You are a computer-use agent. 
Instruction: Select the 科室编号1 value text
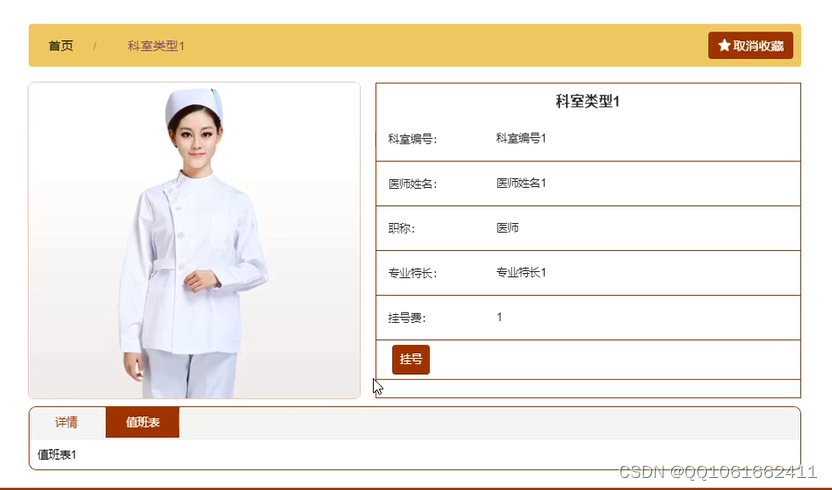coord(521,138)
